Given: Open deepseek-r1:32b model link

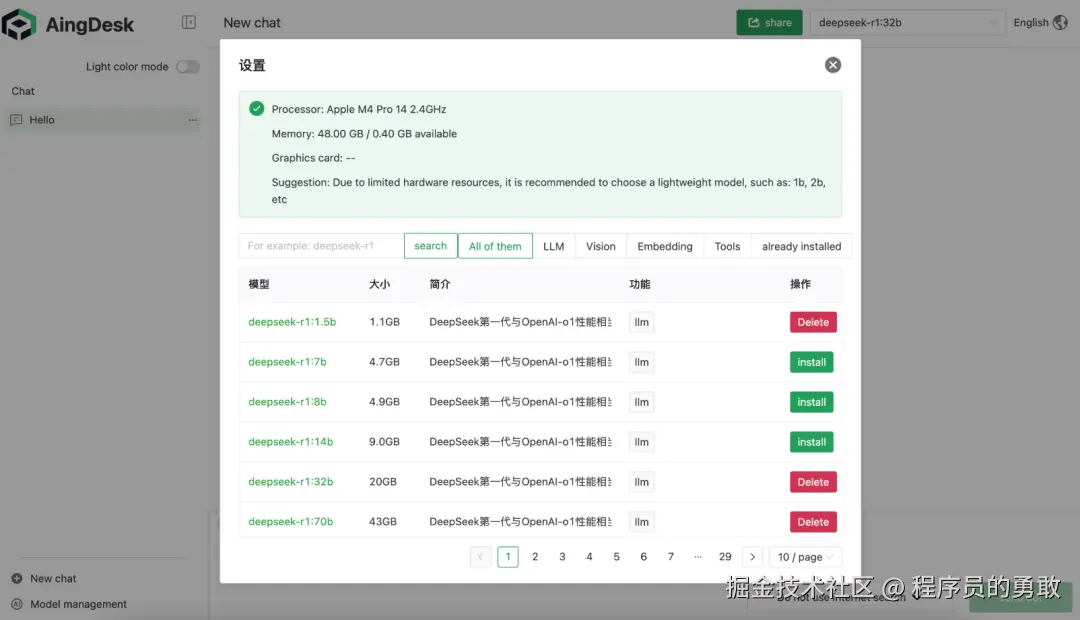Looking at the screenshot, I should click(x=291, y=482).
